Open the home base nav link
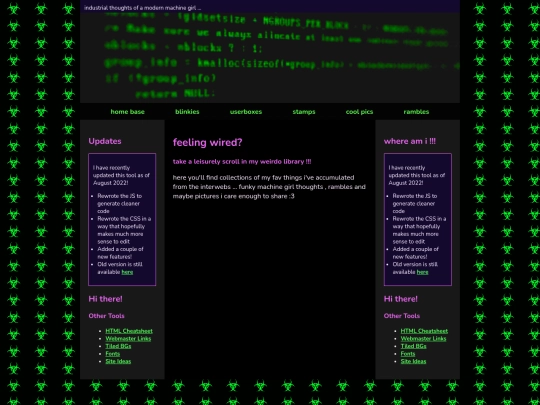Screen dimensions: 540x405 coord(127,112)
